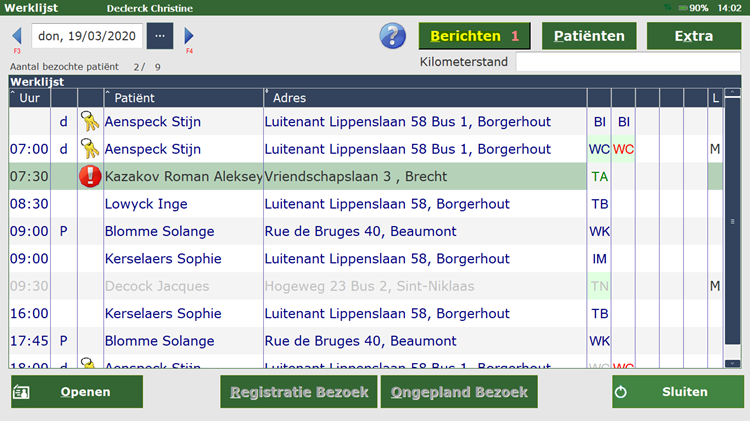Go to next day with right arrow
Image resolution: width=750 pixels, height=421 pixels.
tap(190, 36)
